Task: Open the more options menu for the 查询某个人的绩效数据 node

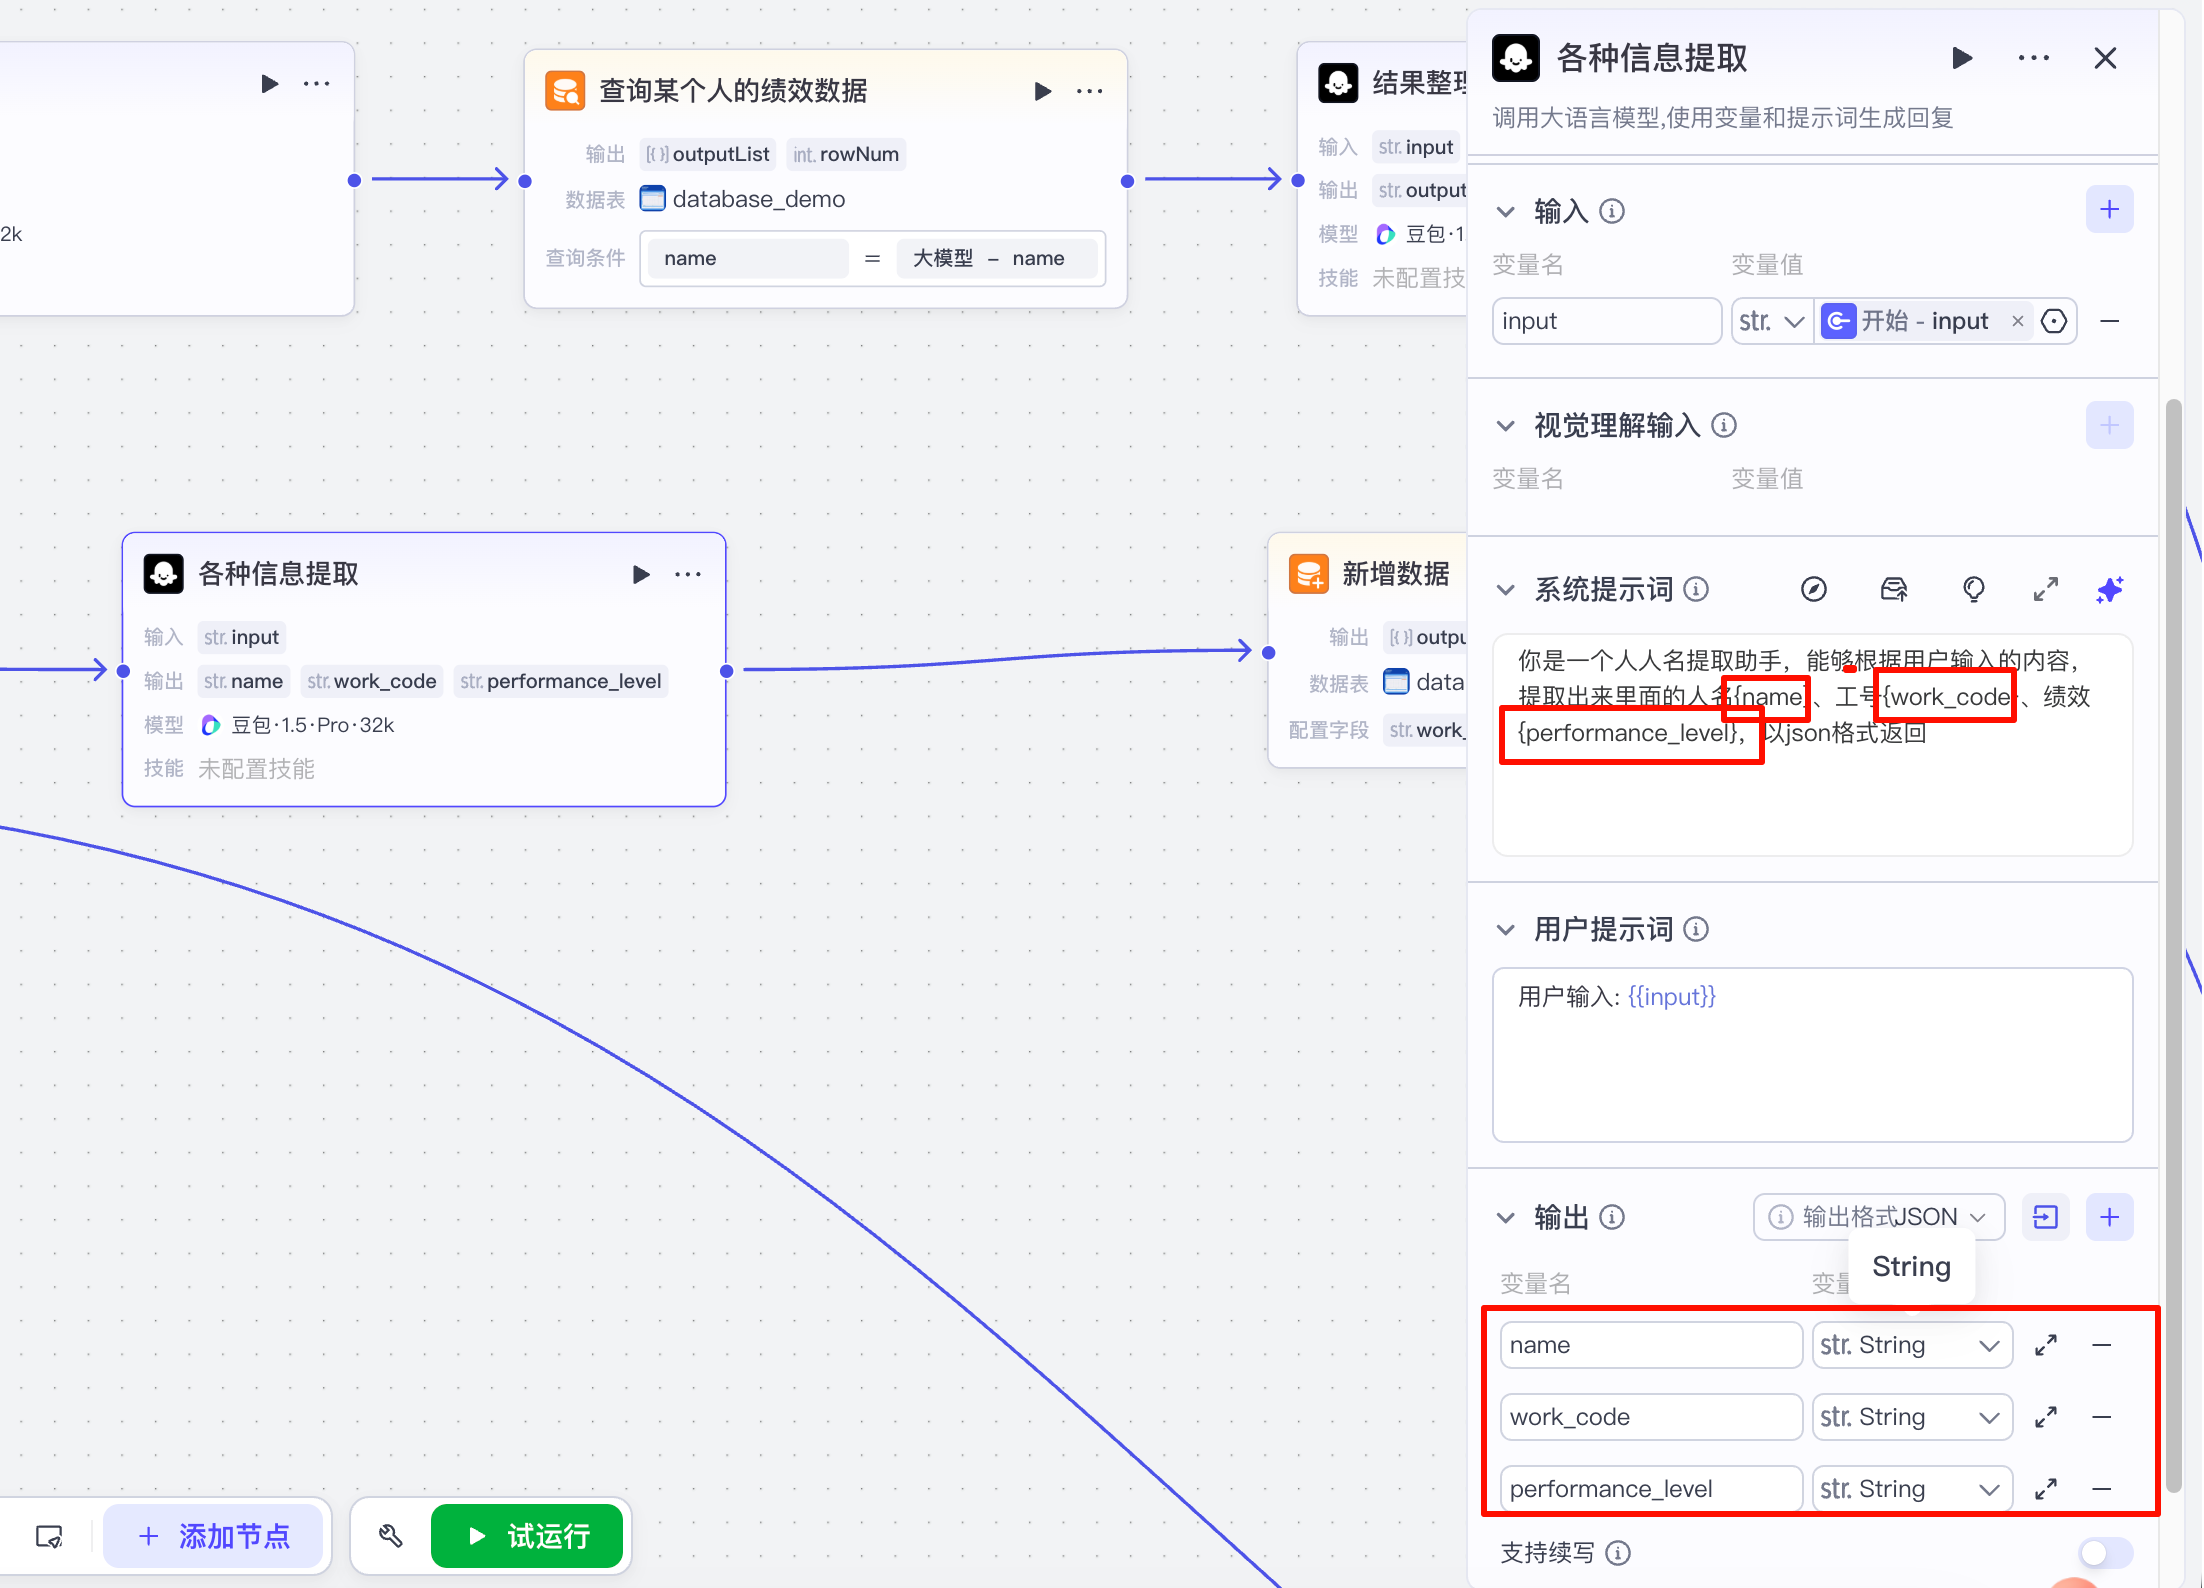Action: (1089, 91)
